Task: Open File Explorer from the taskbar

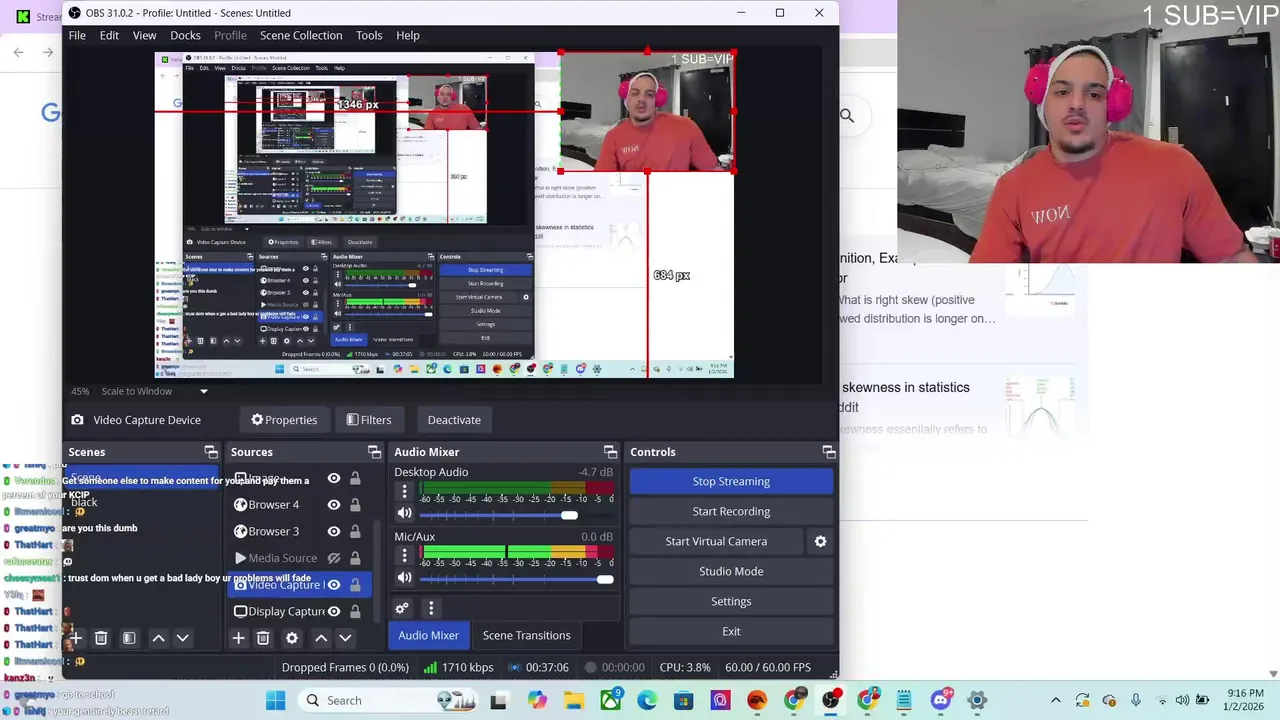Action: pos(574,700)
